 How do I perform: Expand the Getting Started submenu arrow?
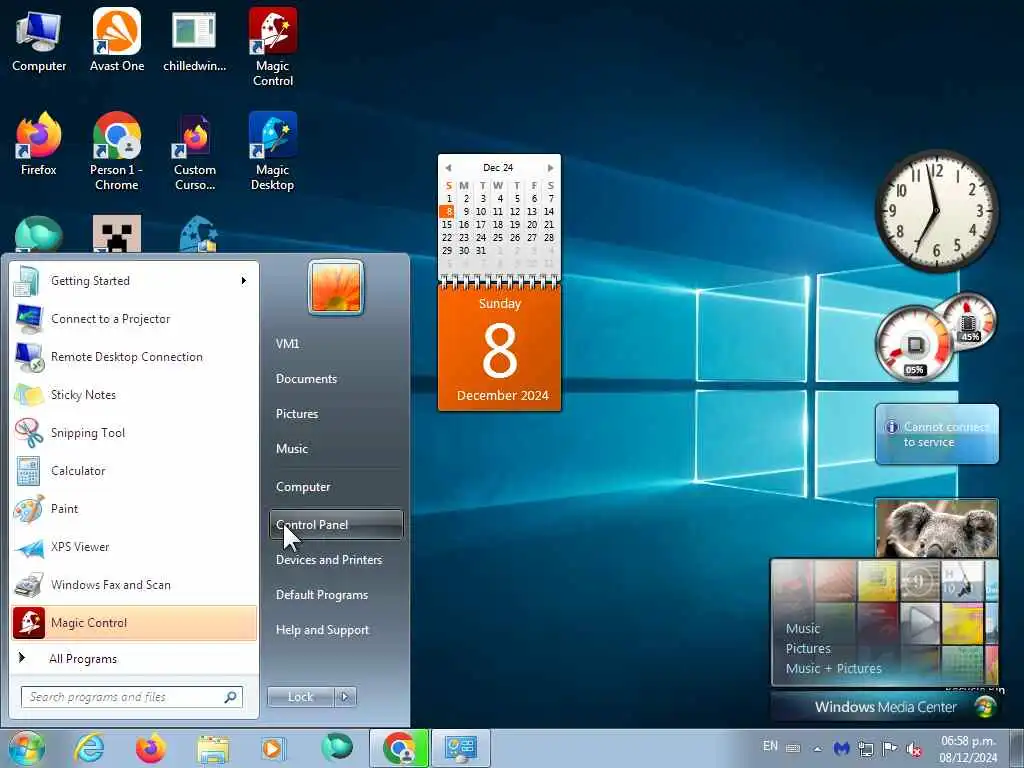pos(244,281)
